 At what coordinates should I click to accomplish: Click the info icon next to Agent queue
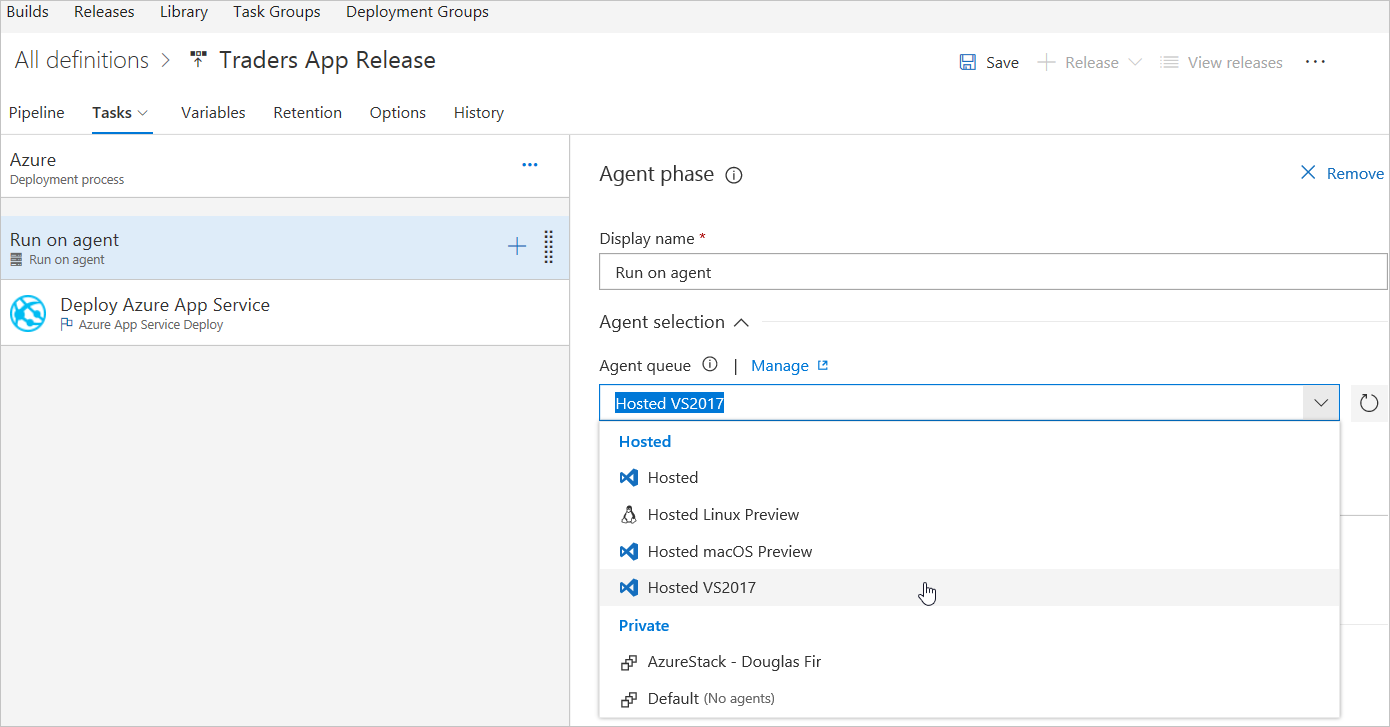(x=710, y=364)
